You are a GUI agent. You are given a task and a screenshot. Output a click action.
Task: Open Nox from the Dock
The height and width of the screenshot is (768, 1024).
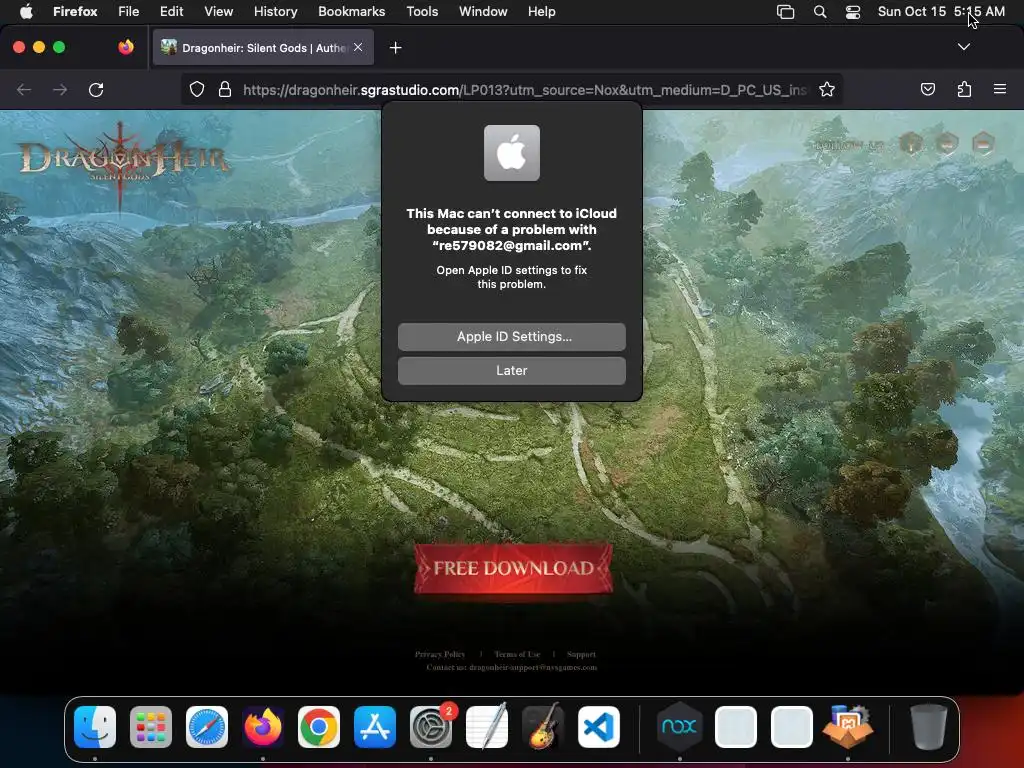(679, 726)
